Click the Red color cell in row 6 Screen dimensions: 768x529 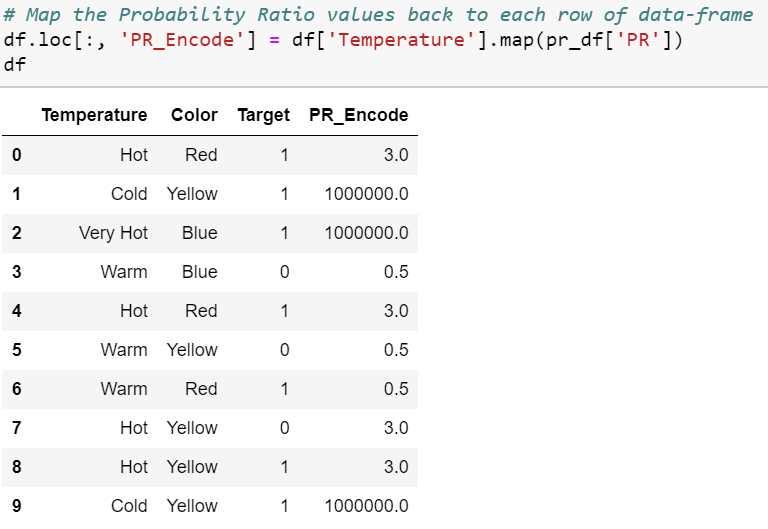200,389
